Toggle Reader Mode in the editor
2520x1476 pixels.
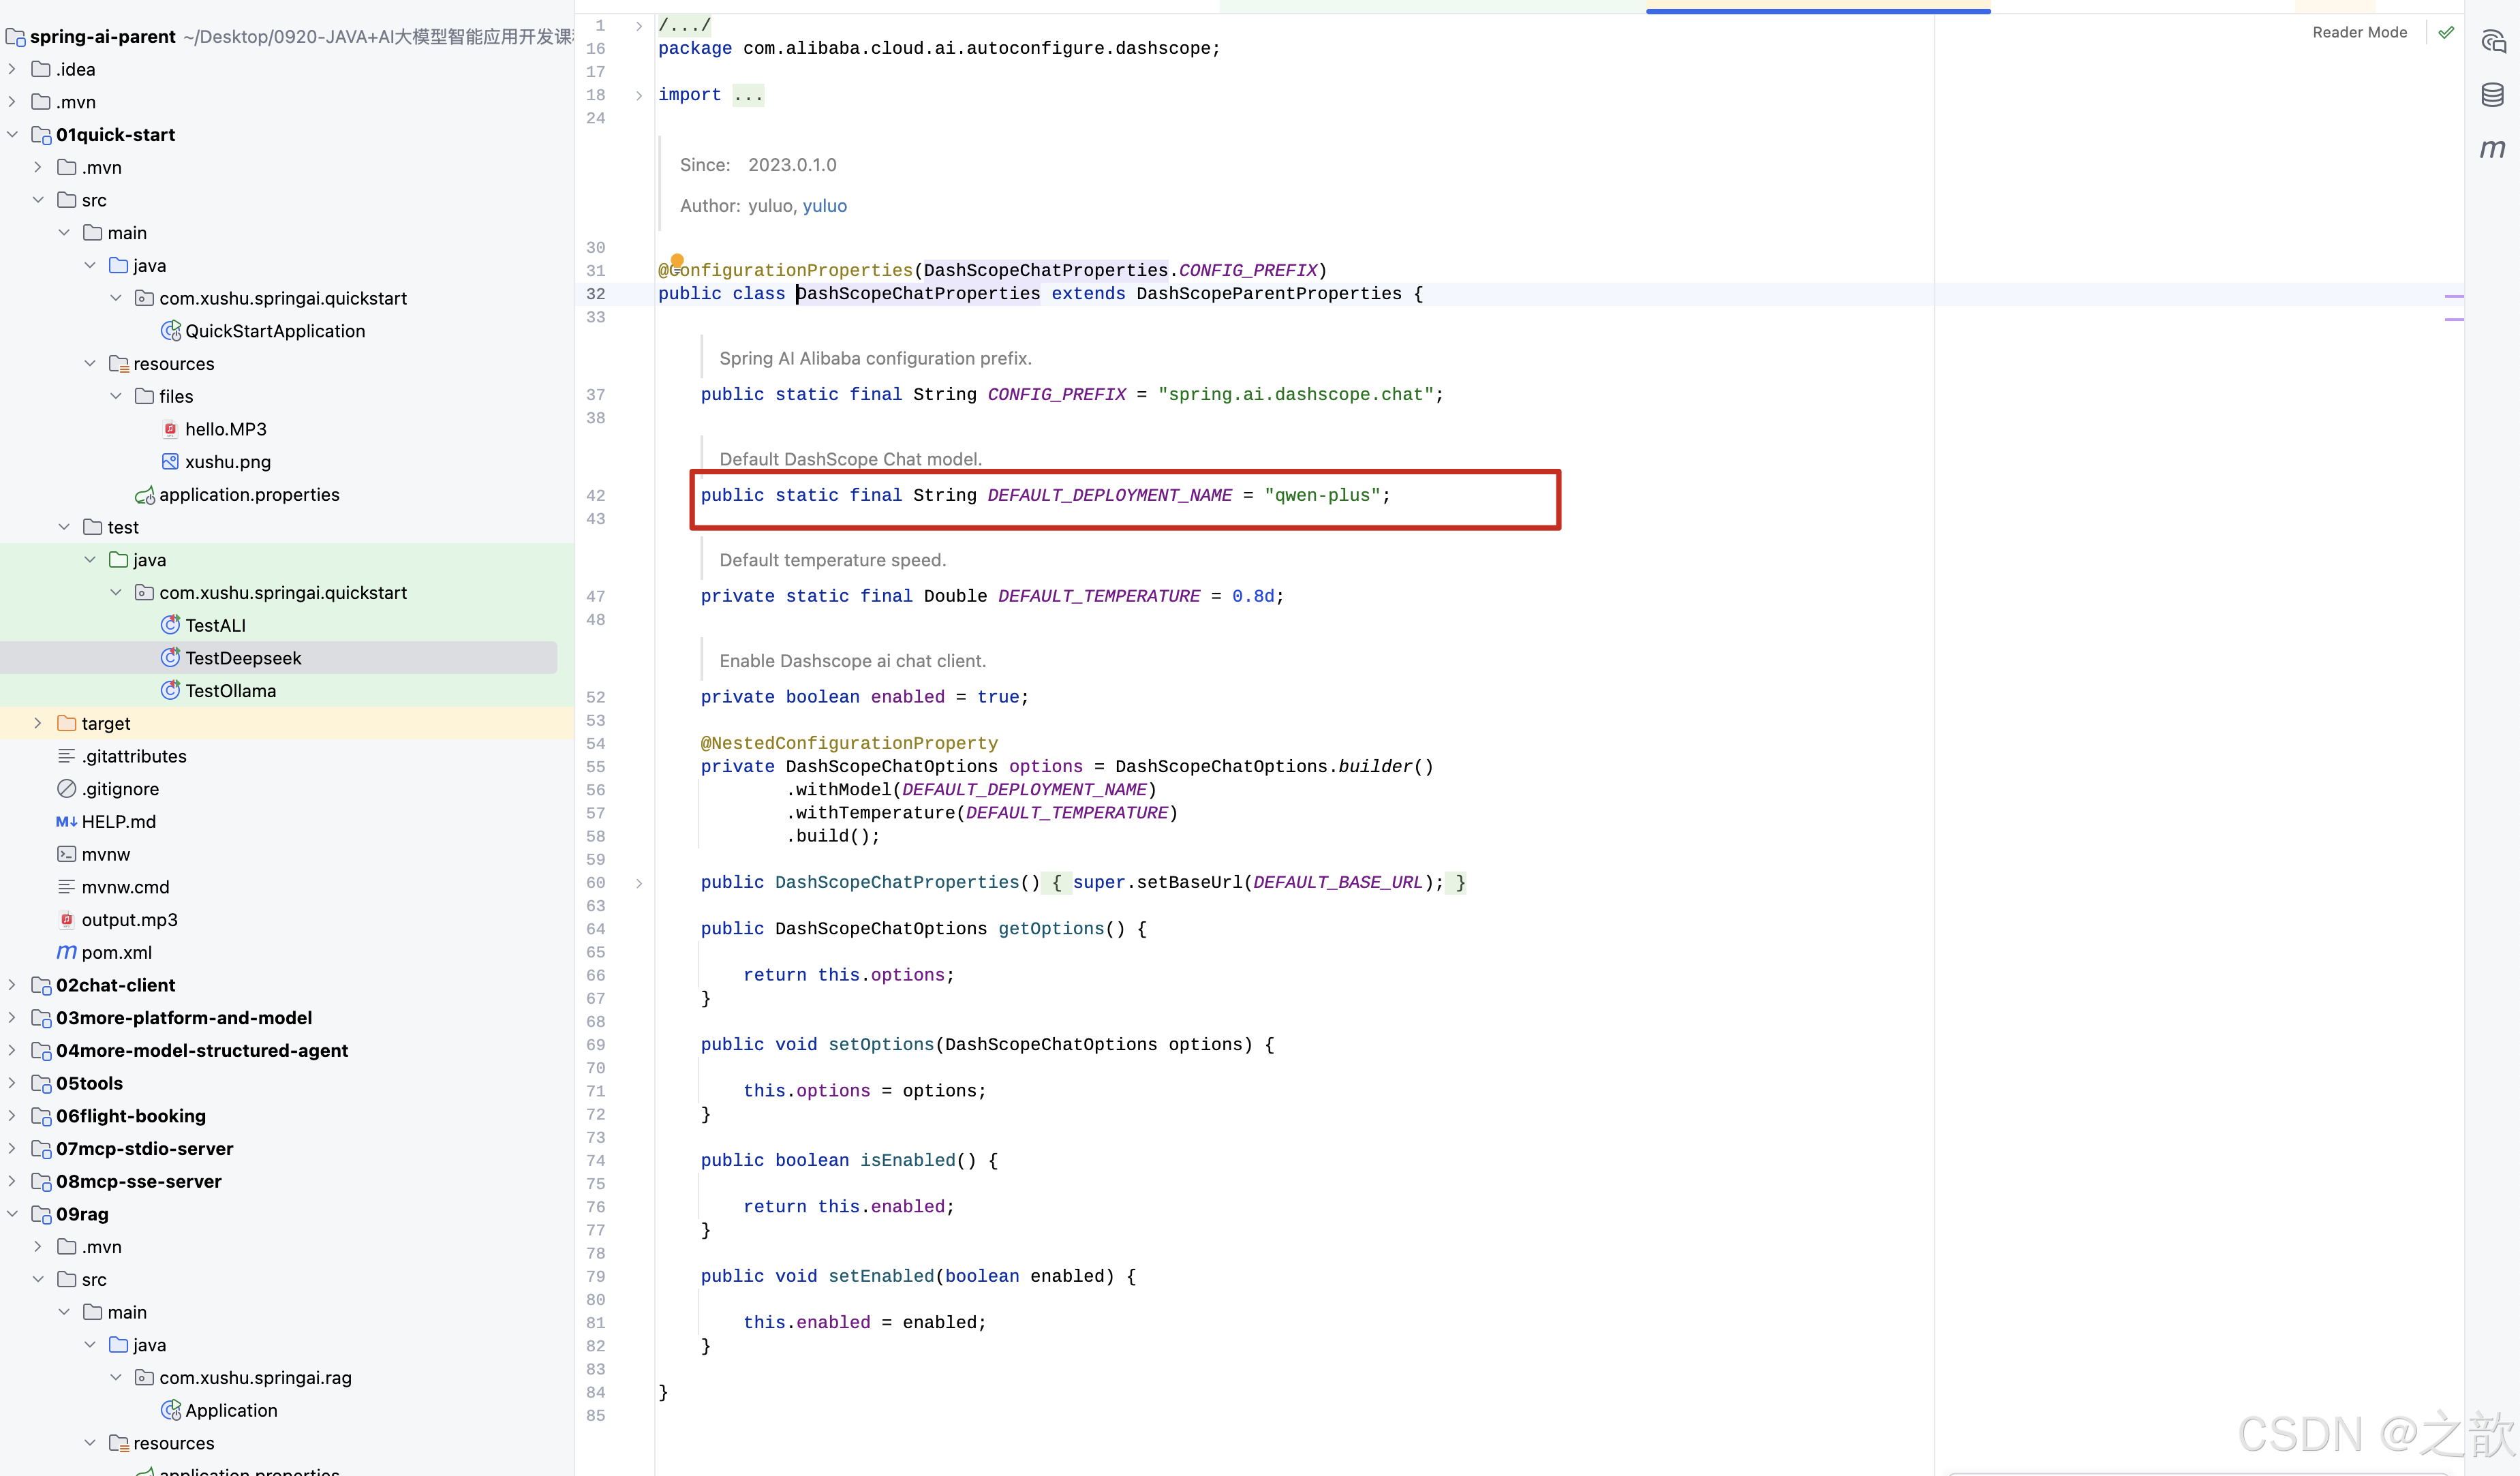(x=2359, y=32)
